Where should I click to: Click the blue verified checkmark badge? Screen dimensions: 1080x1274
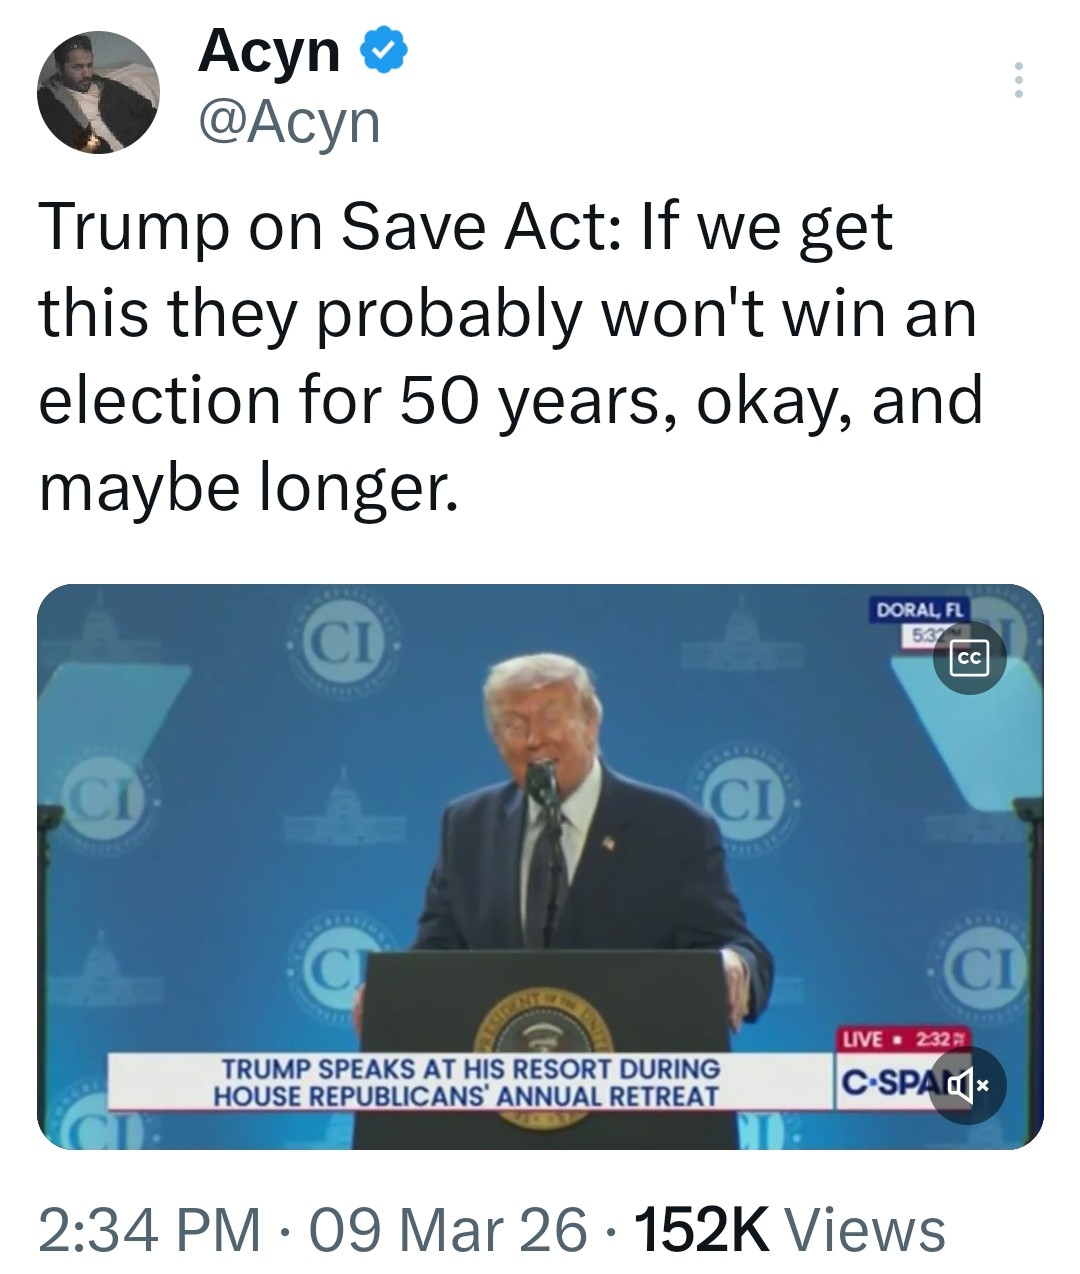pos(384,50)
